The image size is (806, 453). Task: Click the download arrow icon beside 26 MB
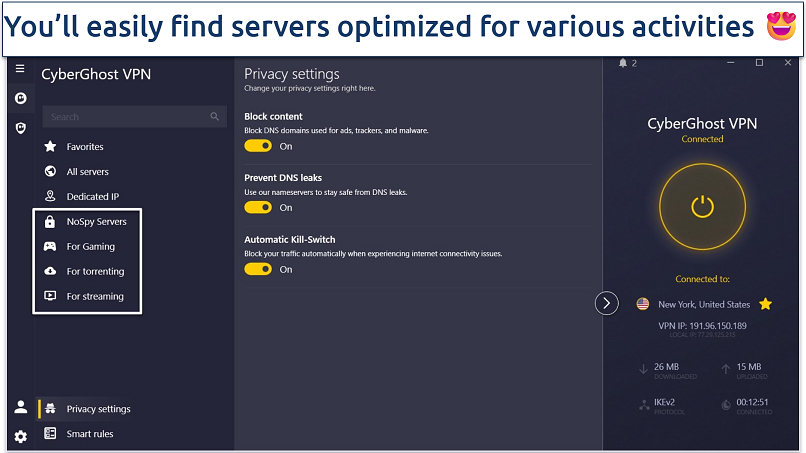point(643,369)
